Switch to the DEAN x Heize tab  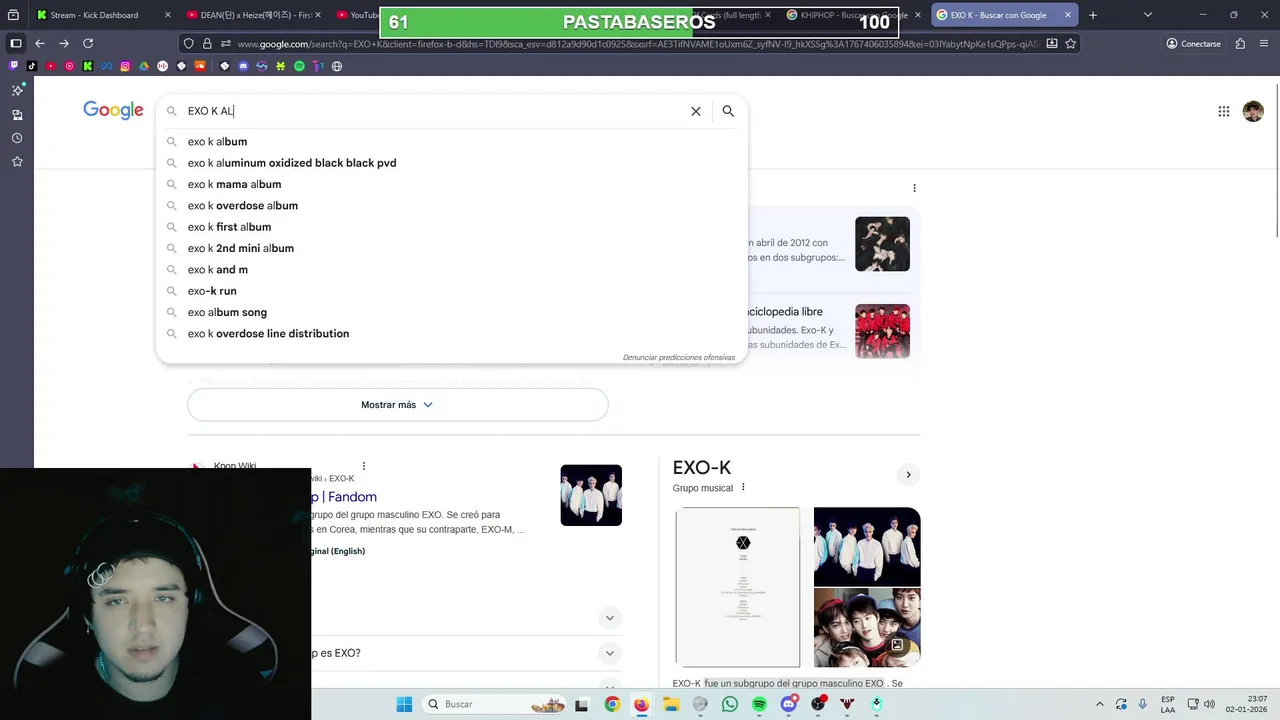point(254,15)
